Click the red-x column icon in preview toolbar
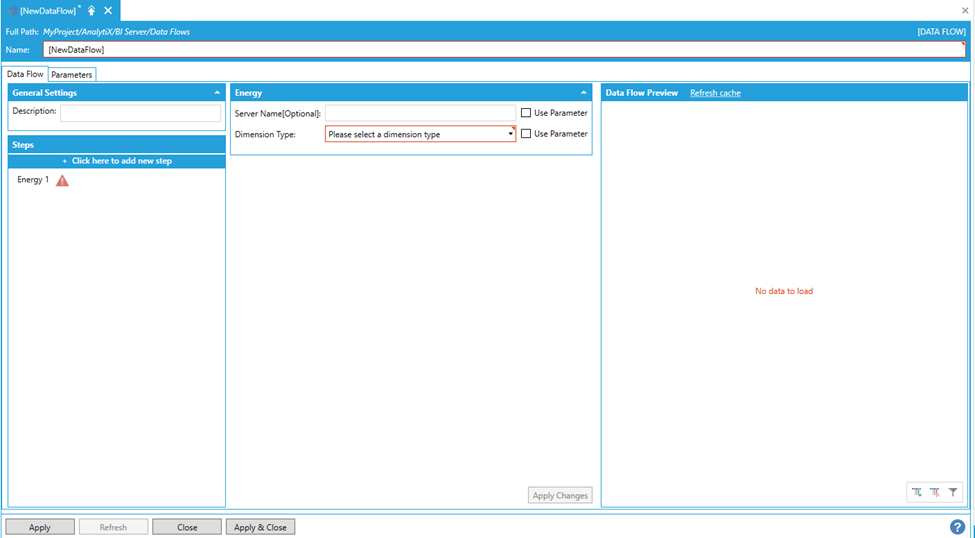Image resolution: width=975 pixels, height=538 pixels. 934,492
